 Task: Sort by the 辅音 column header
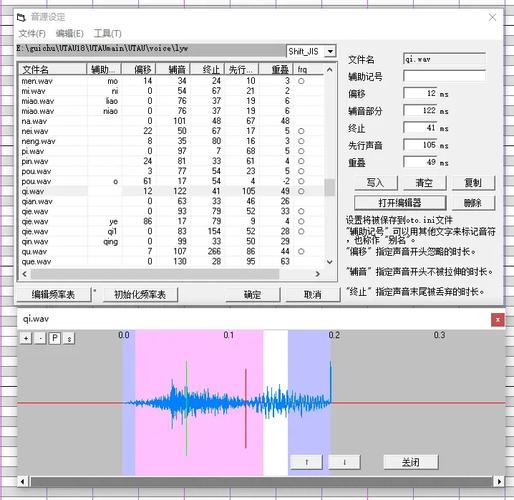tap(173, 69)
